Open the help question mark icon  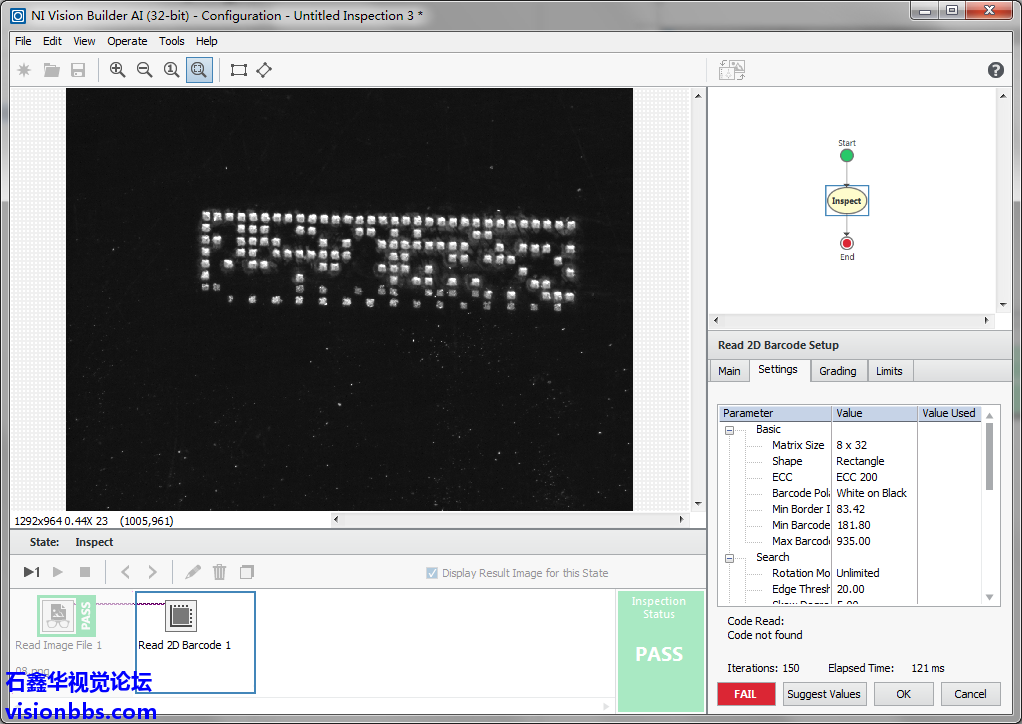point(995,70)
